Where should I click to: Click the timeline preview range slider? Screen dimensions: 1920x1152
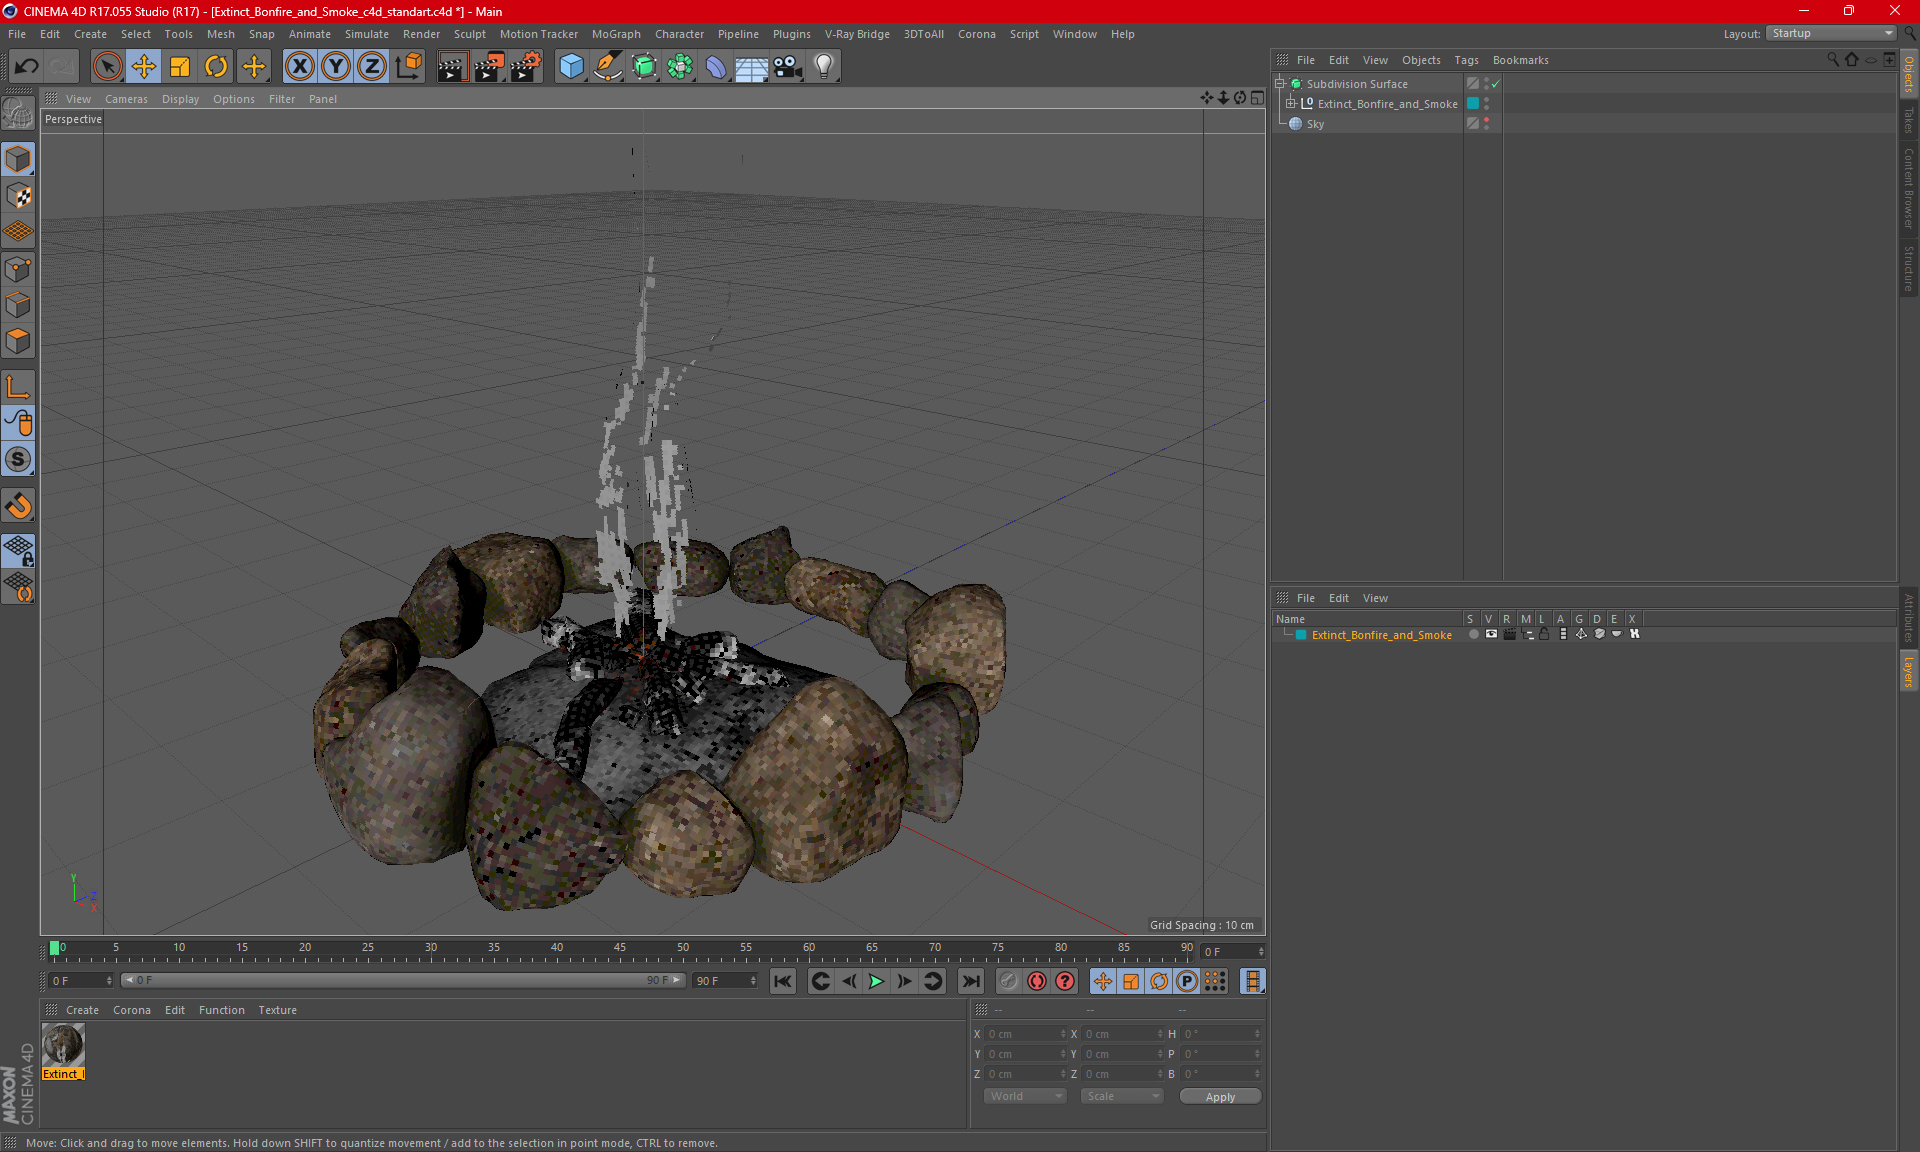coord(404,981)
